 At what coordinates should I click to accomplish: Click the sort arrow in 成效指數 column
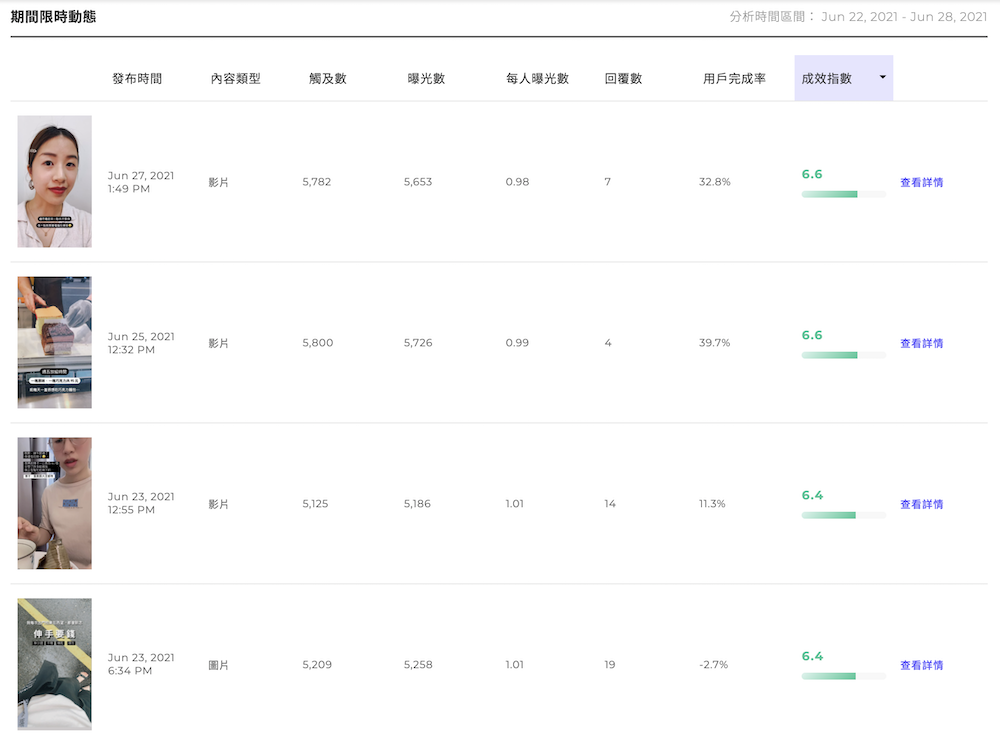[882, 78]
